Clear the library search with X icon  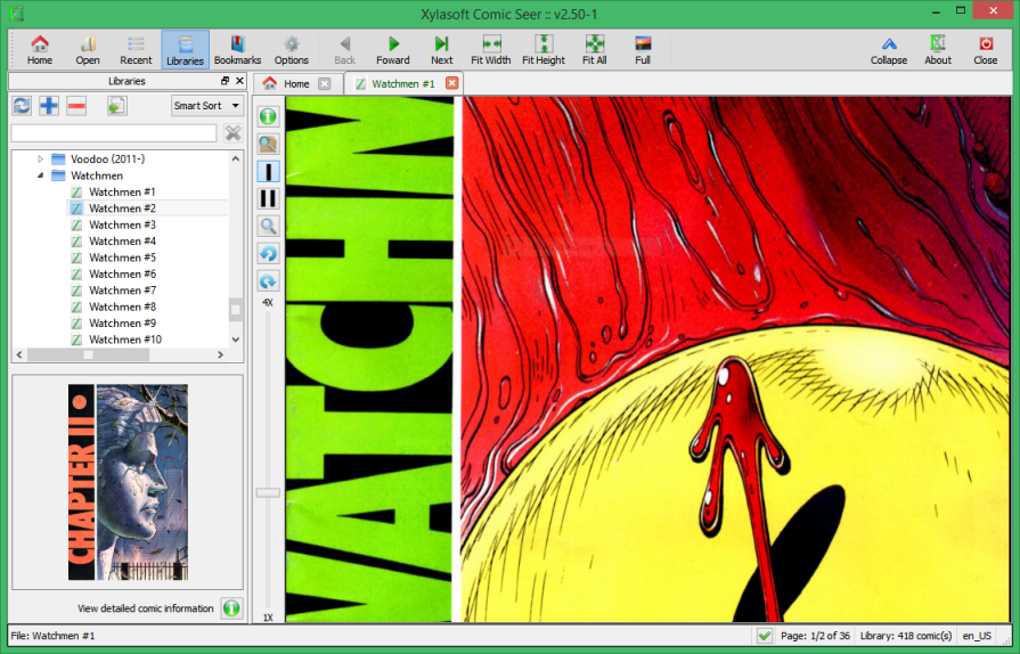(x=233, y=133)
